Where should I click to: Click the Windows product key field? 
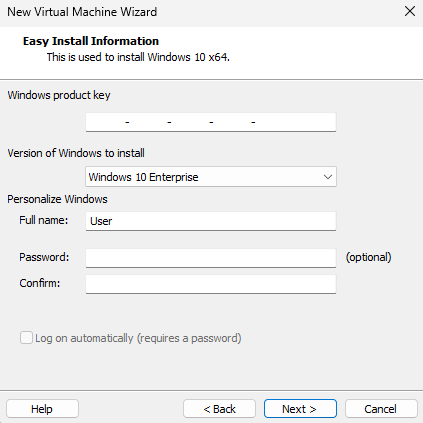[211, 122]
